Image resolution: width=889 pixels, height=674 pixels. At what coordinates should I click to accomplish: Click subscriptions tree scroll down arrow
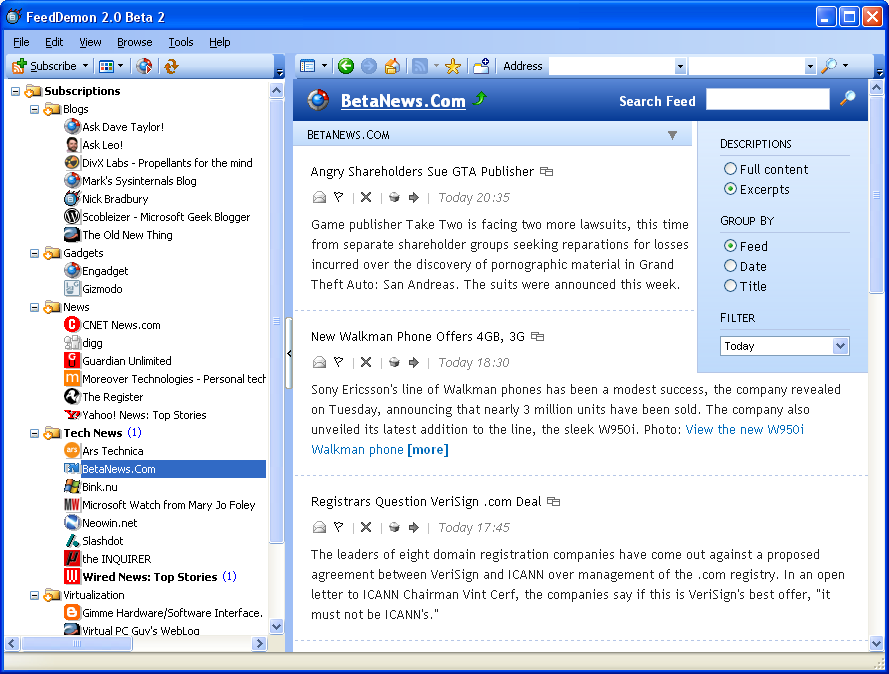coord(276,626)
